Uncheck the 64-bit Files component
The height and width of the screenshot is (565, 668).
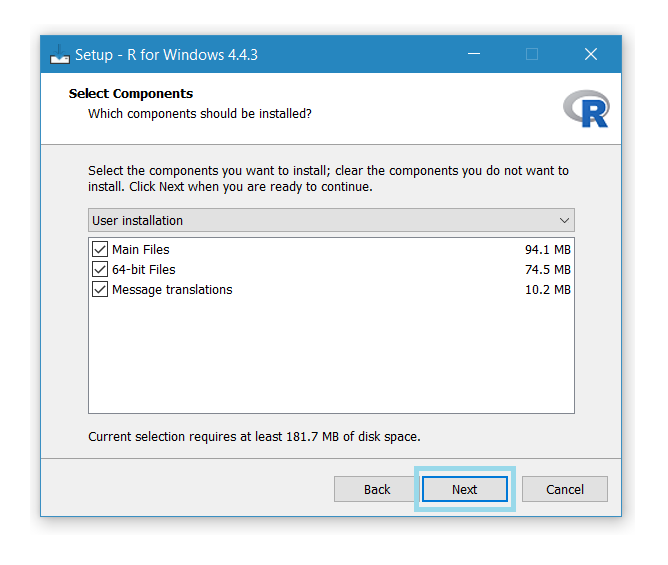click(100, 269)
